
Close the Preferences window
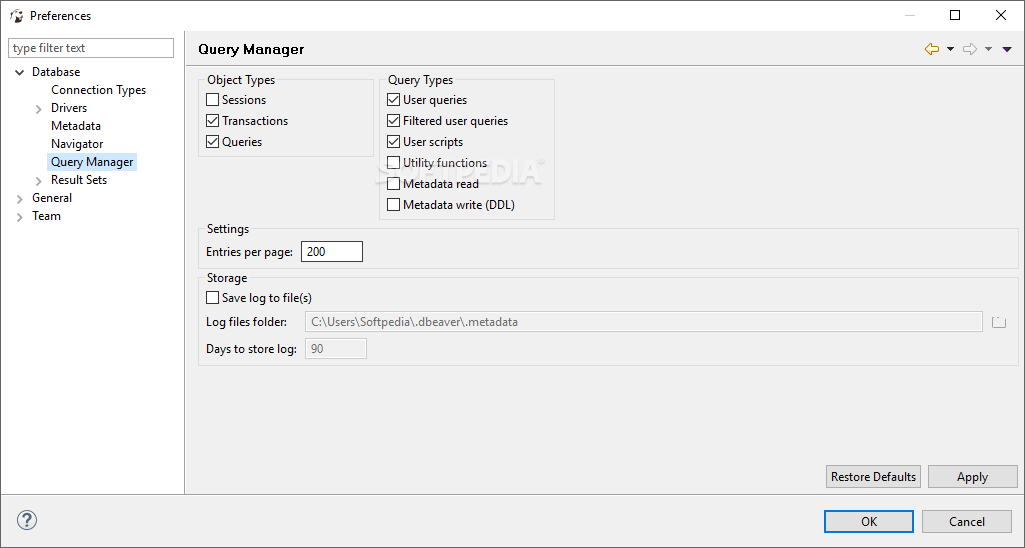1000,15
